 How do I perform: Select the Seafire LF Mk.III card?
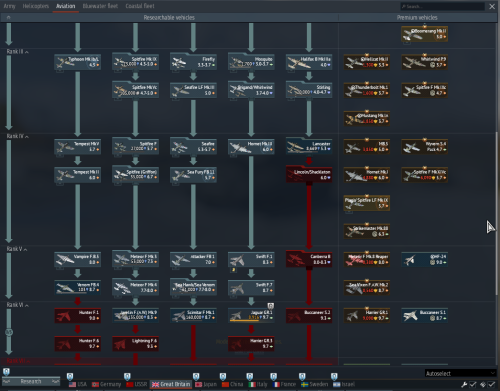coord(193,90)
